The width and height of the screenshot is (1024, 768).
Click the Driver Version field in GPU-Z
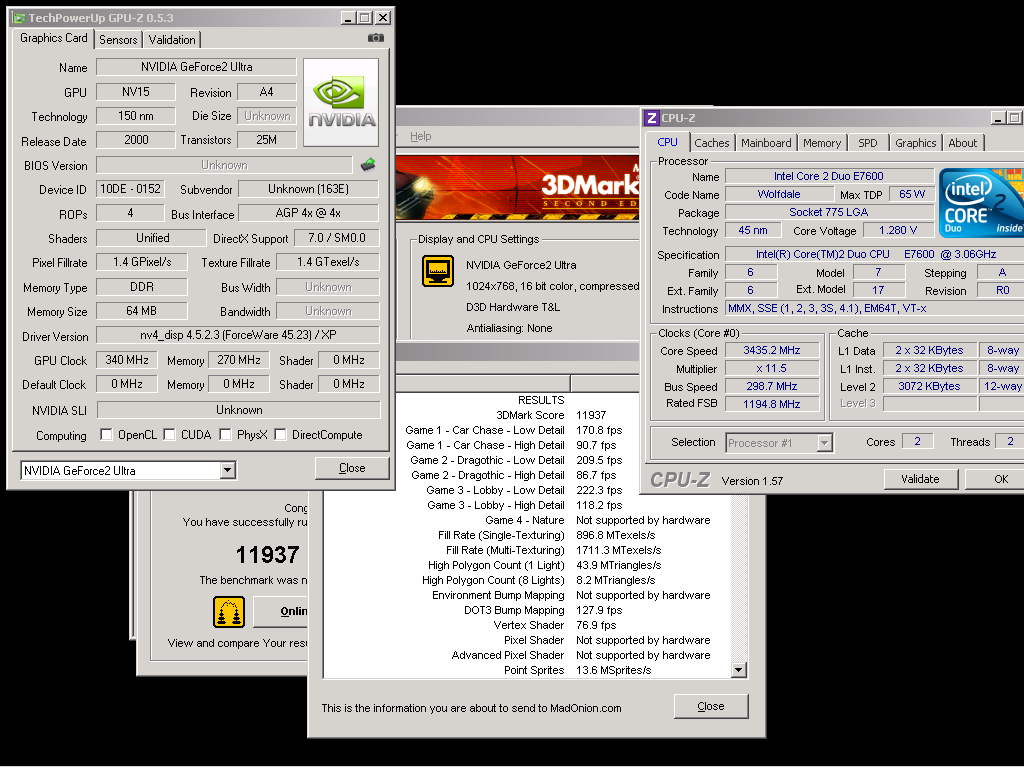tap(238, 335)
